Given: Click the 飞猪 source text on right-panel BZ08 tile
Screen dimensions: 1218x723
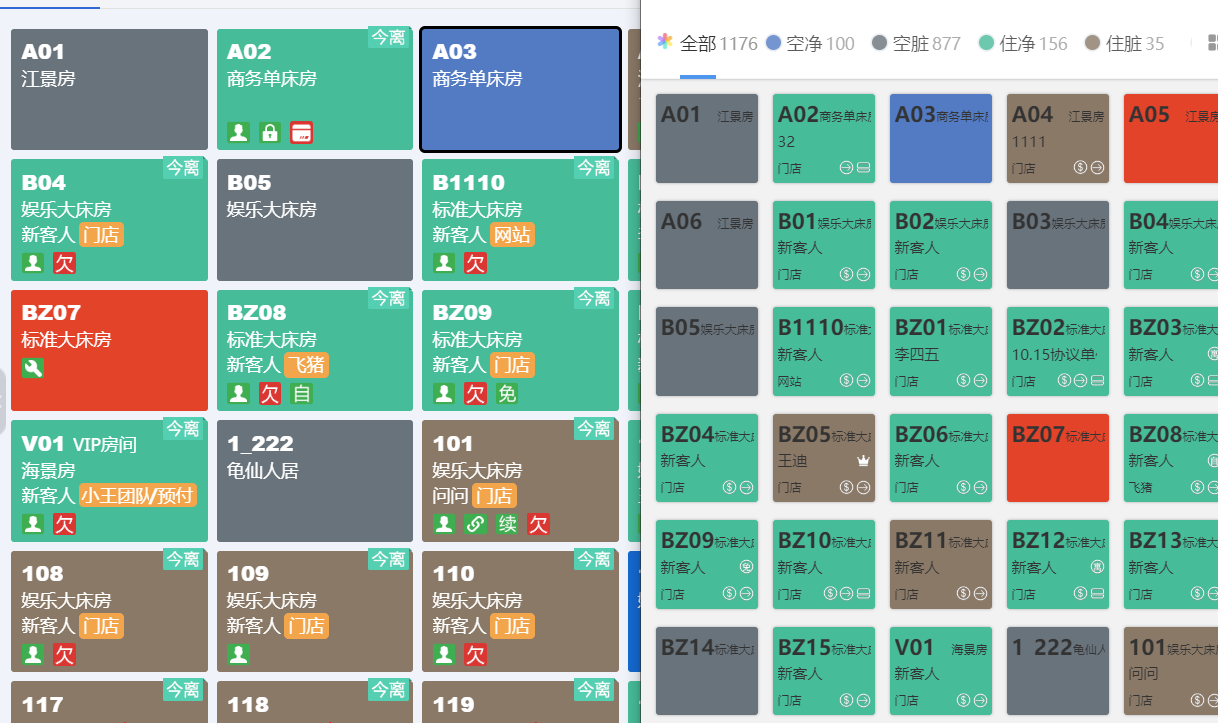Looking at the screenshot, I should point(1140,488).
